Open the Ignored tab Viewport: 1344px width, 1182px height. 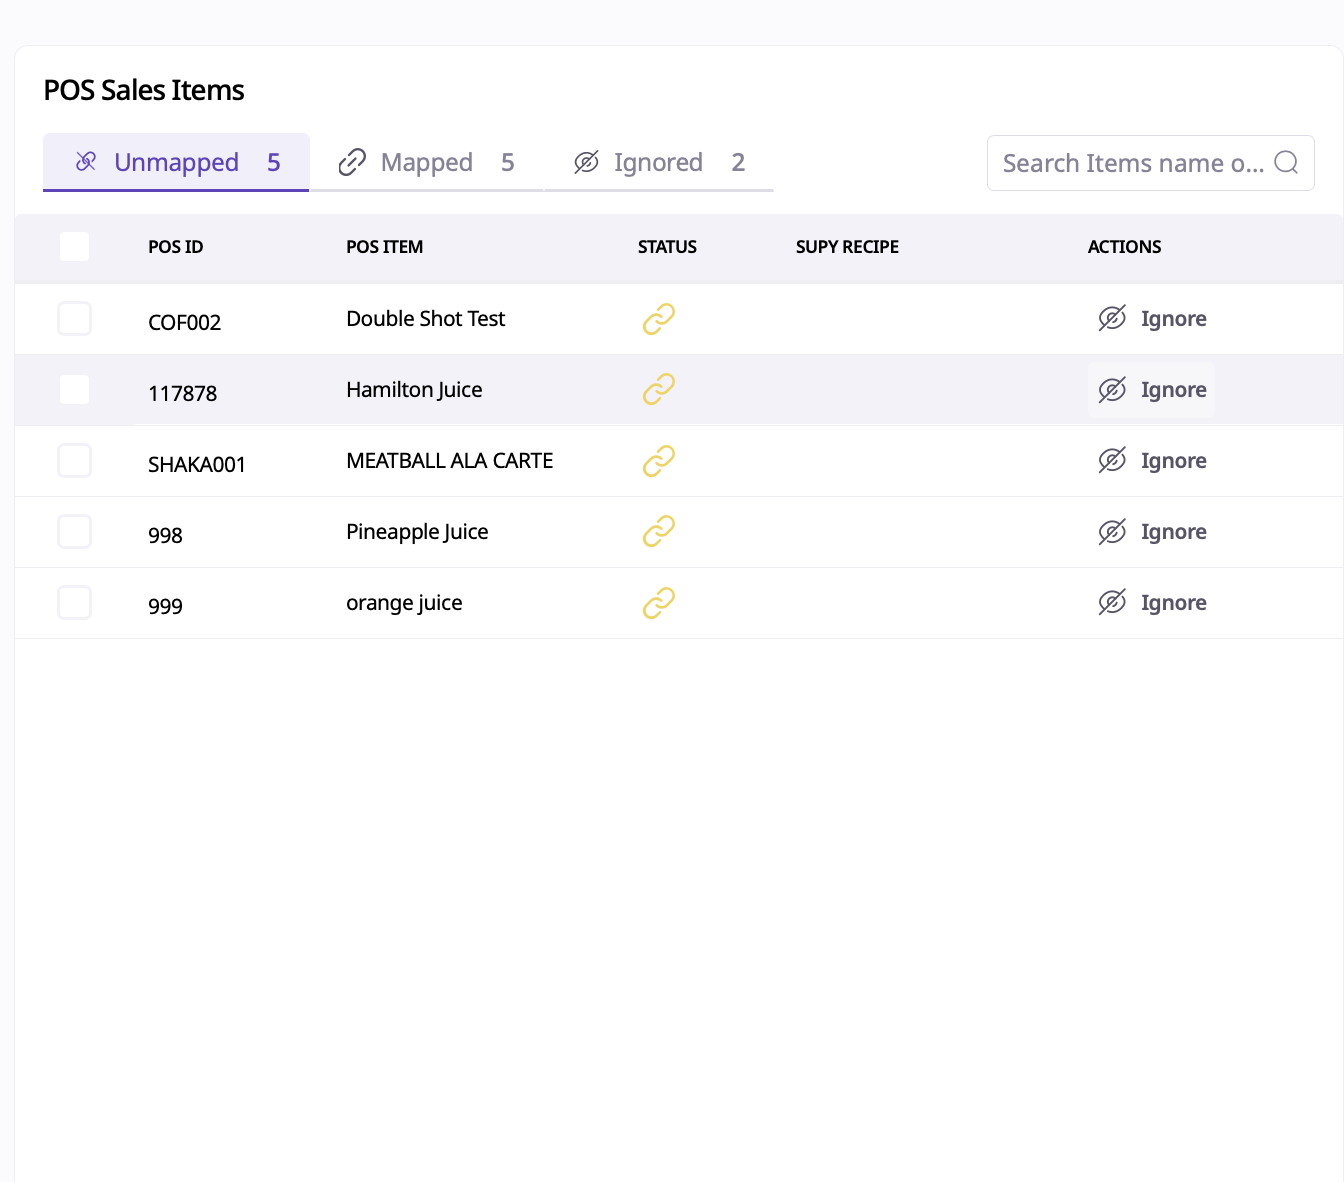[x=659, y=163]
